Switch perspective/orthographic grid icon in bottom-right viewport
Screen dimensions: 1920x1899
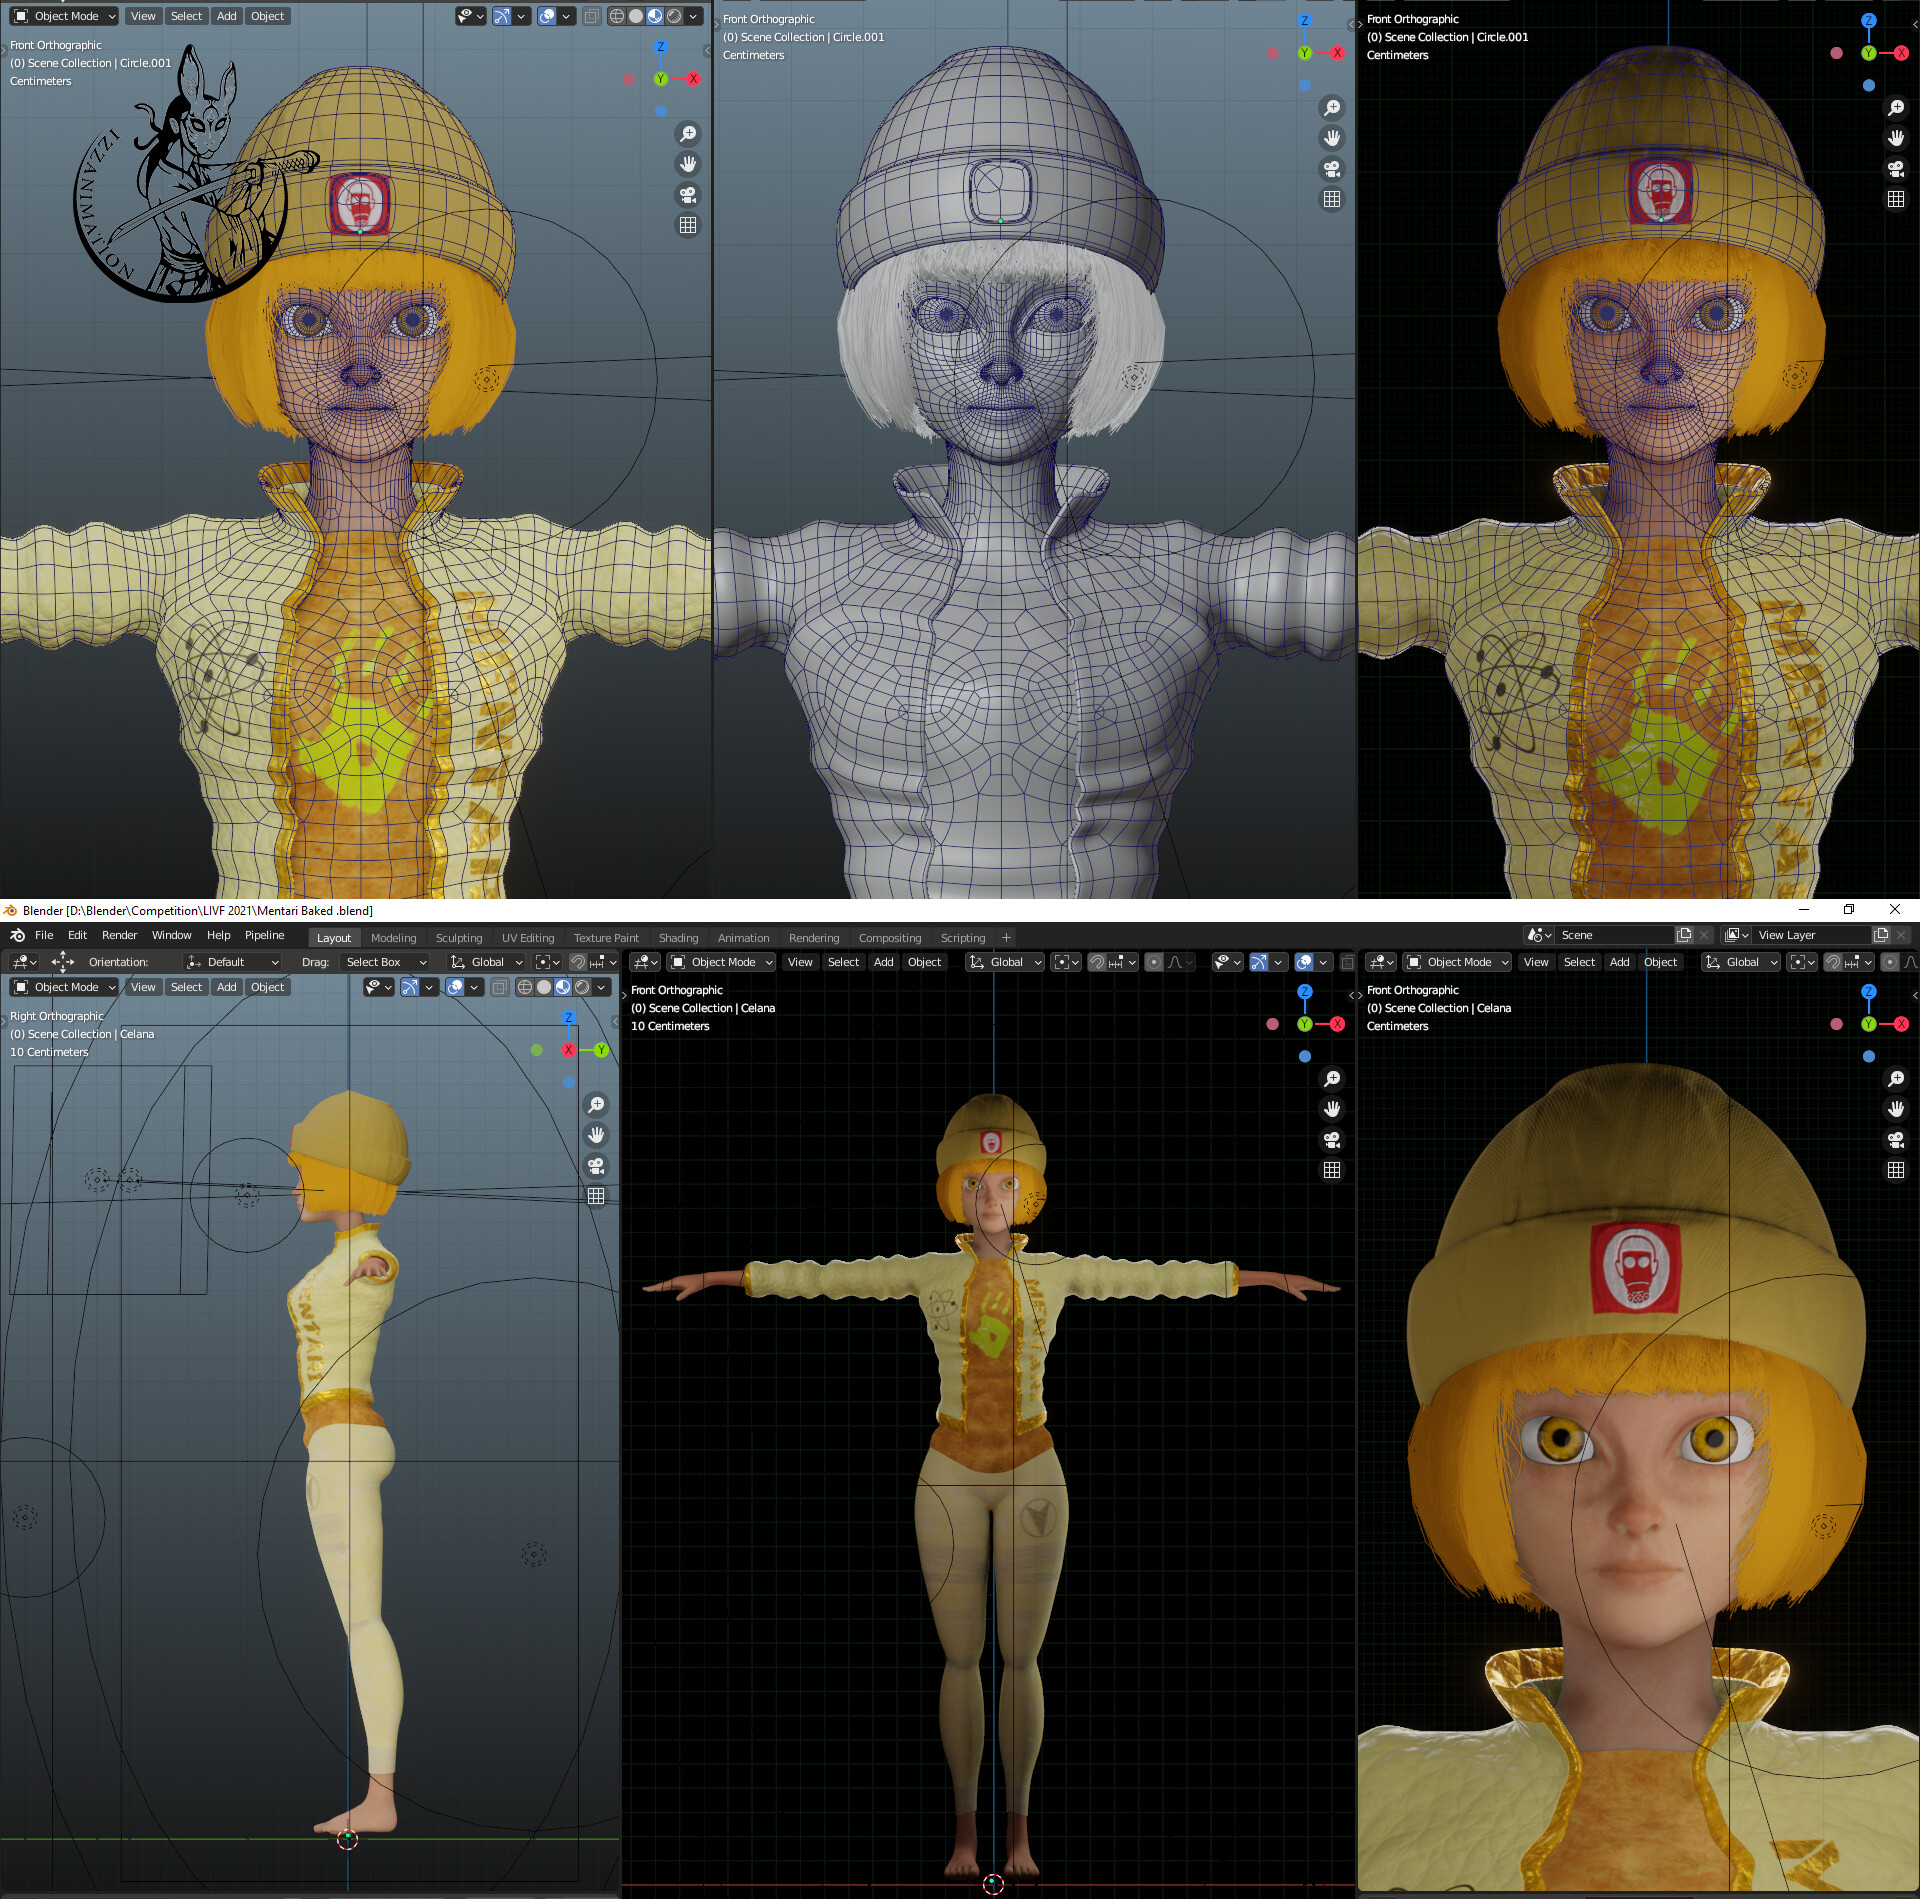[x=1896, y=1170]
